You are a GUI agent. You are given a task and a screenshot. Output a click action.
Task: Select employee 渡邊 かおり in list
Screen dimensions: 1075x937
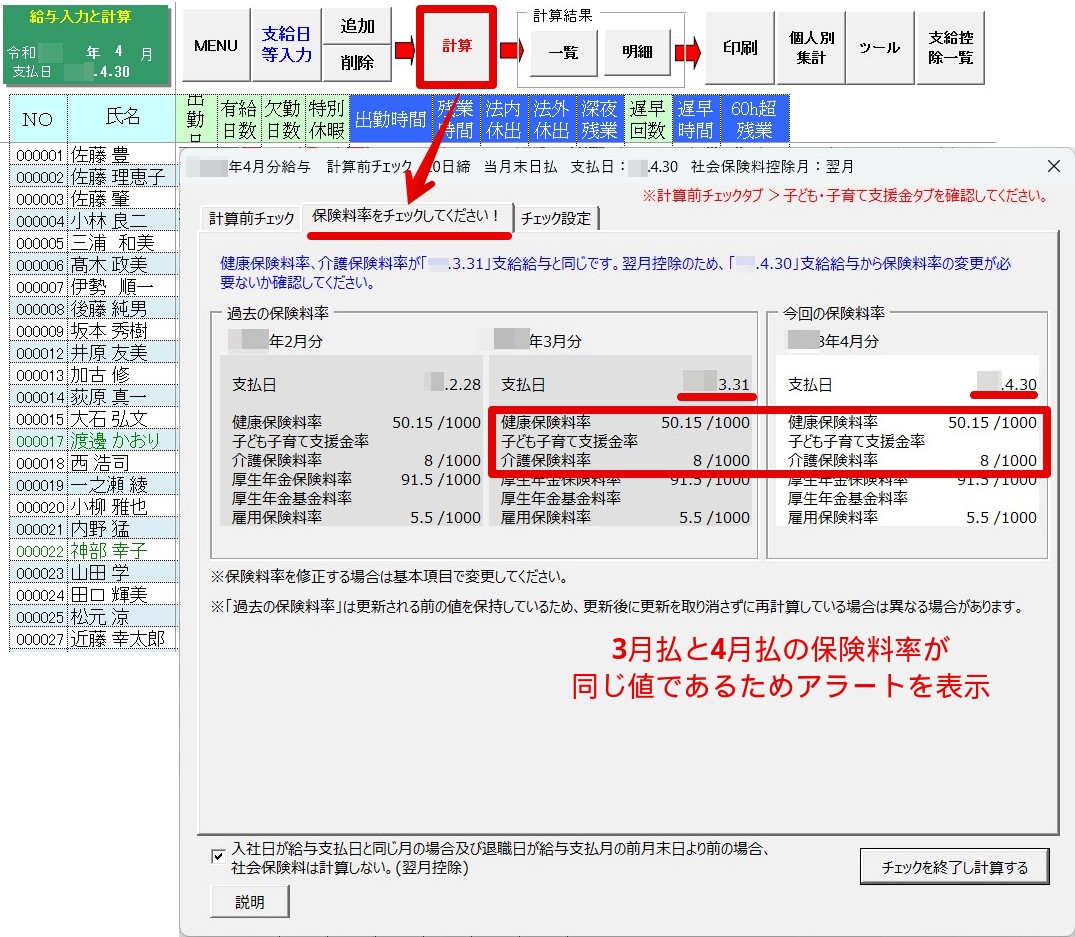pos(114,441)
